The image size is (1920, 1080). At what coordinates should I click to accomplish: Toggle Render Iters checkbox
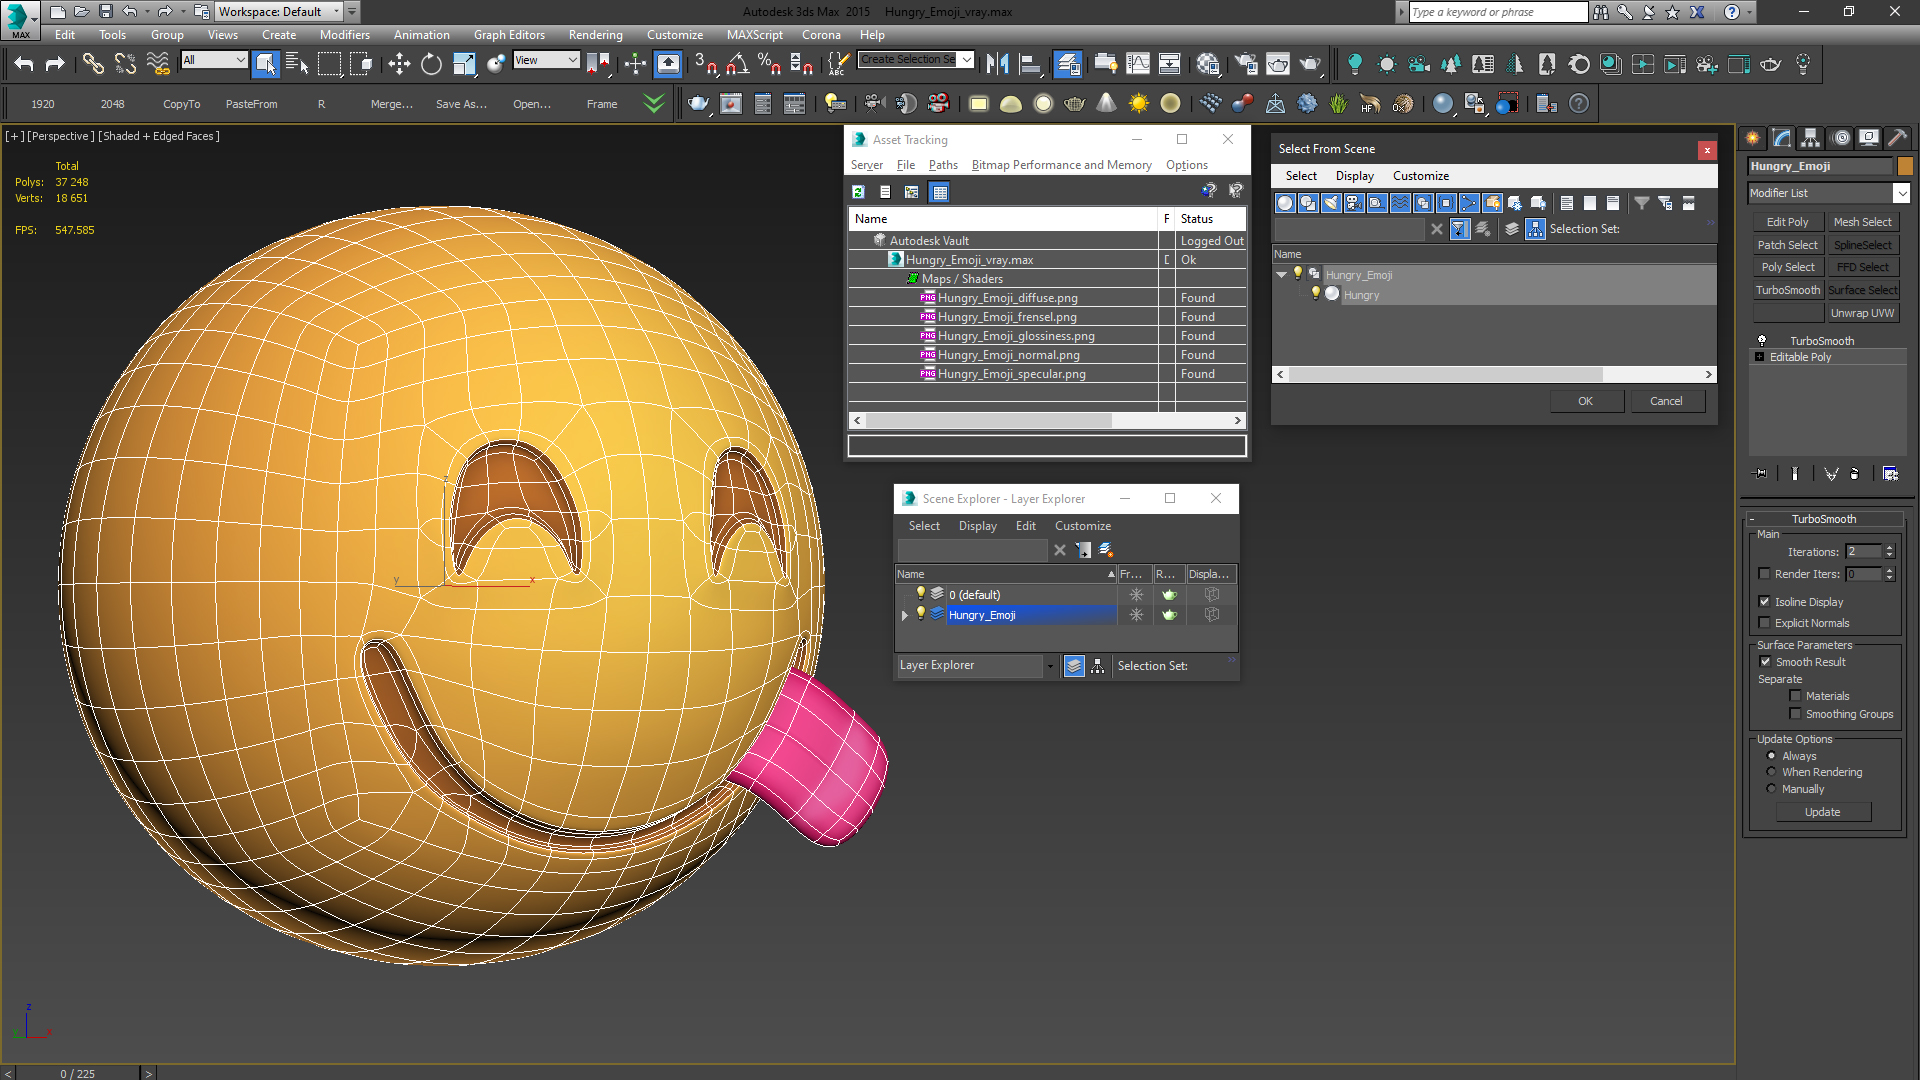(x=1765, y=573)
